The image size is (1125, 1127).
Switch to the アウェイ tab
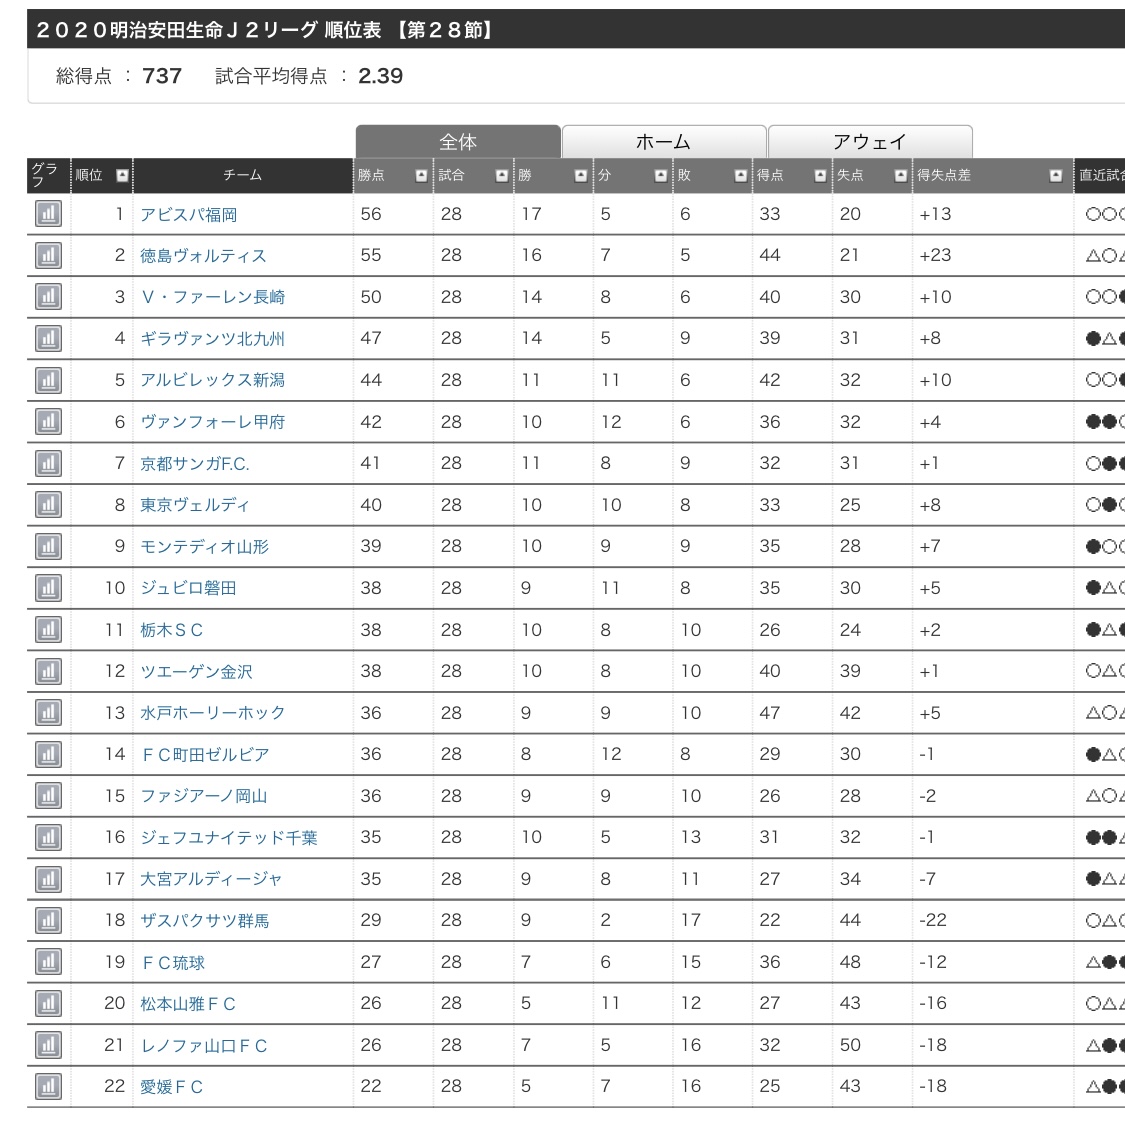pyautogui.click(x=870, y=142)
